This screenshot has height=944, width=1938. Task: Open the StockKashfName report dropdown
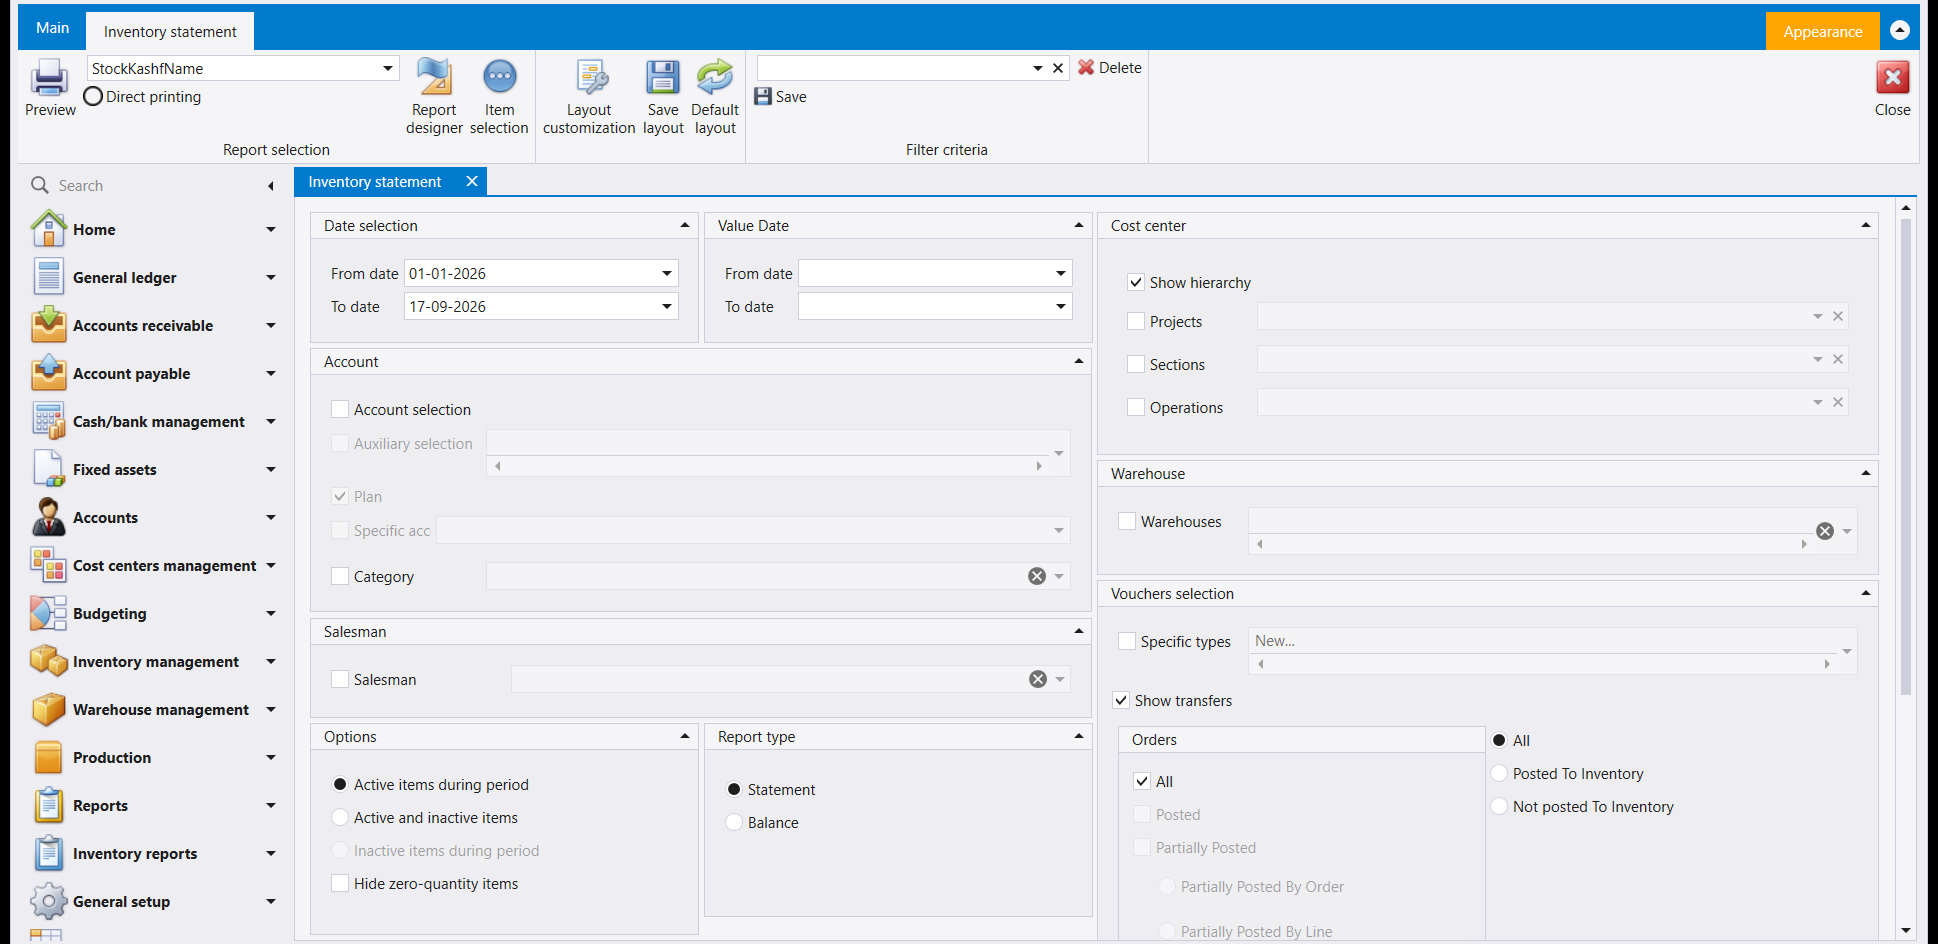pyautogui.click(x=388, y=68)
